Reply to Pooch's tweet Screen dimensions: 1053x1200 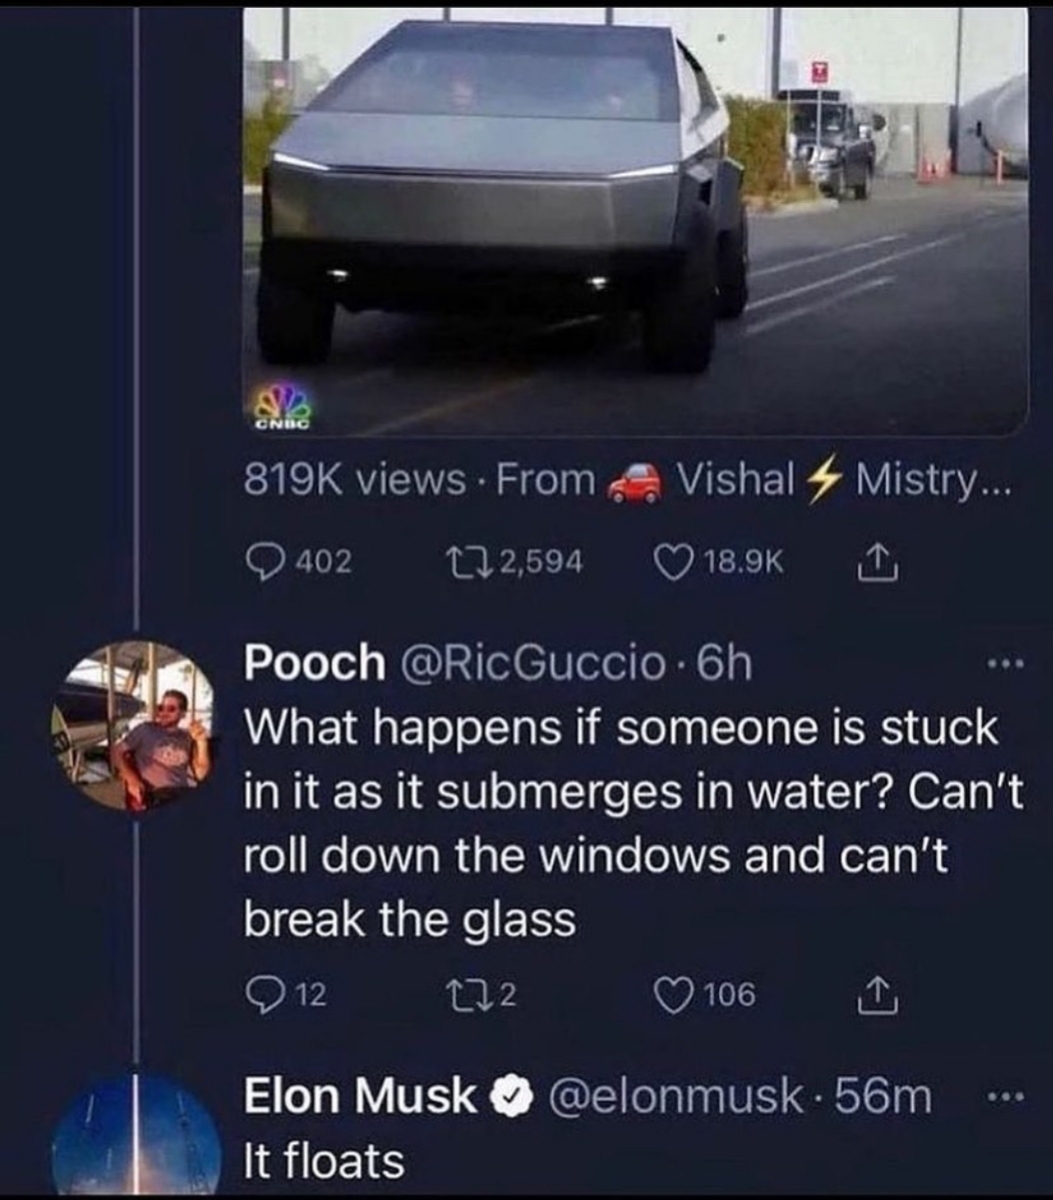263,993
